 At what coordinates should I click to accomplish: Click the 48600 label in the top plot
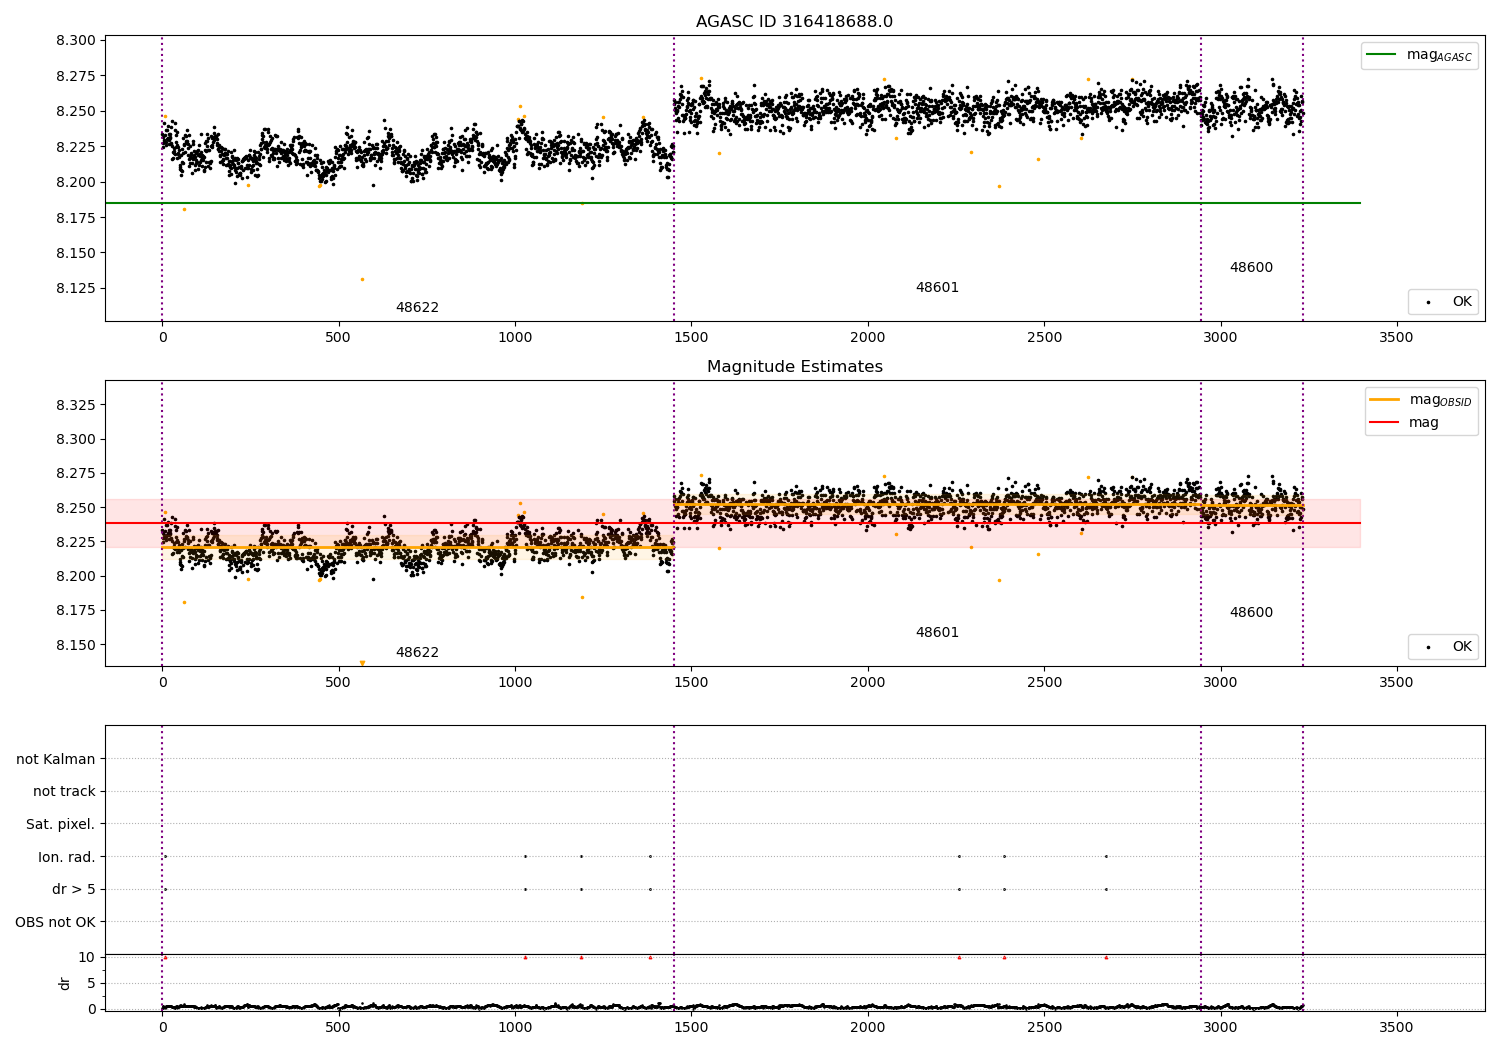(1251, 268)
